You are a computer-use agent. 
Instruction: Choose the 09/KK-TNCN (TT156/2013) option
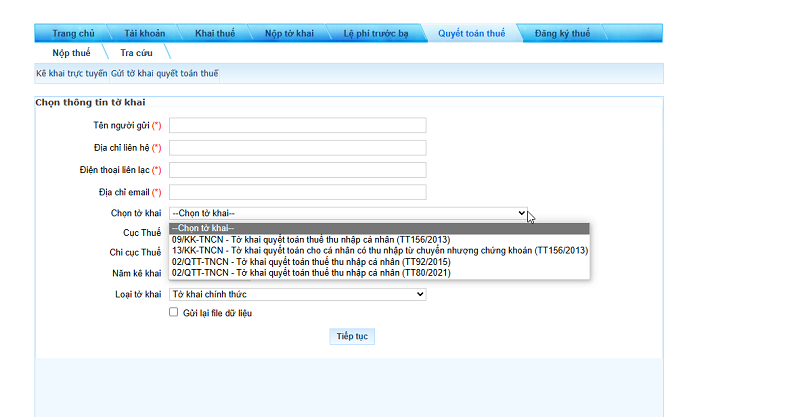pyautogui.click(x=379, y=239)
